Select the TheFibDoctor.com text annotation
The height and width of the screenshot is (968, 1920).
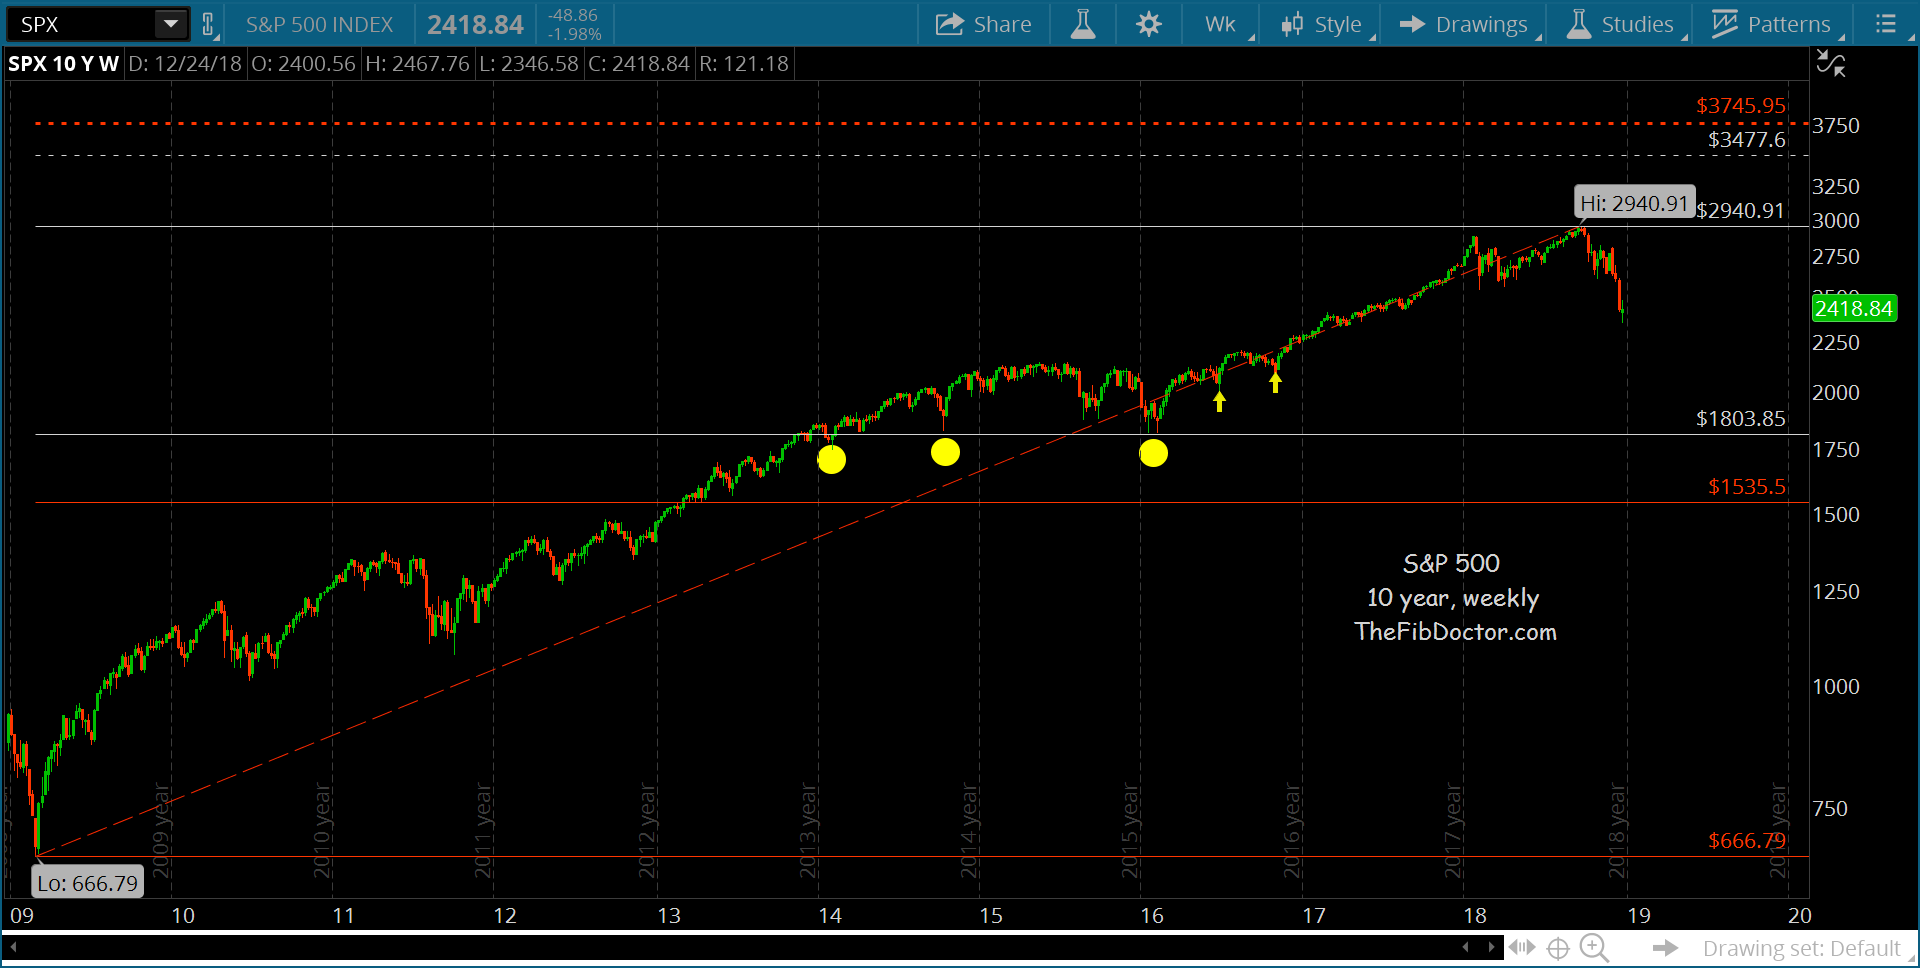pyautogui.click(x=1456, y=631)
